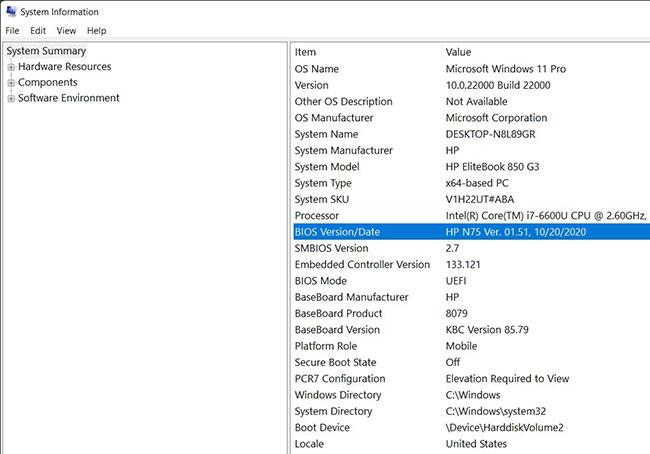
Task: Expand the Software Environment tree node
Action: [x=11, y=99]
